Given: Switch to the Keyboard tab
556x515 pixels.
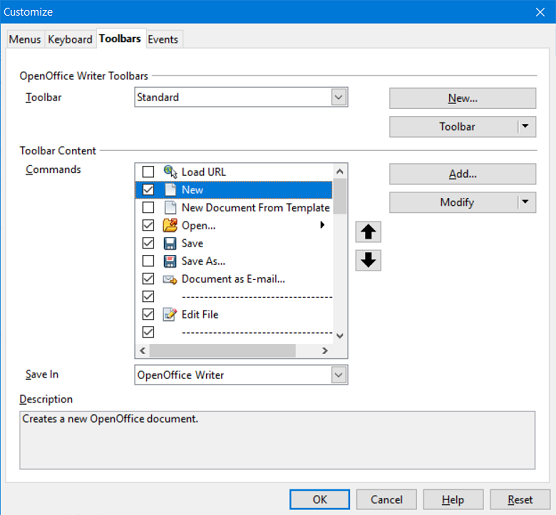Looking at the screenshot, I should tap(70, 39).
